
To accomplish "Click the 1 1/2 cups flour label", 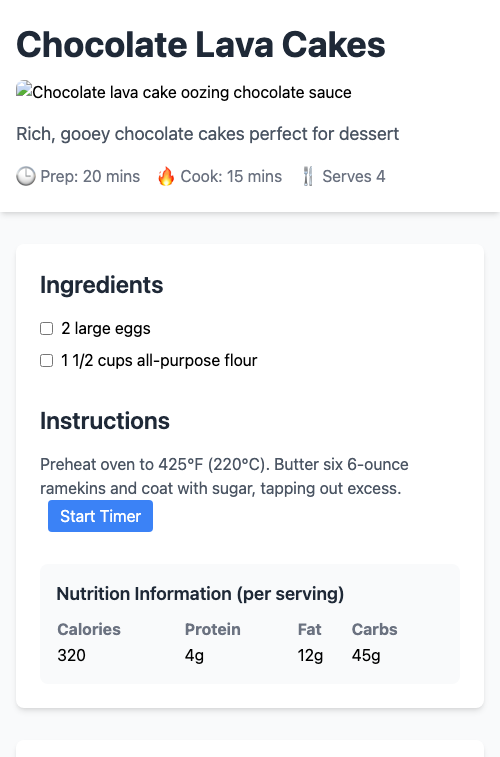I will pos(159,361).
